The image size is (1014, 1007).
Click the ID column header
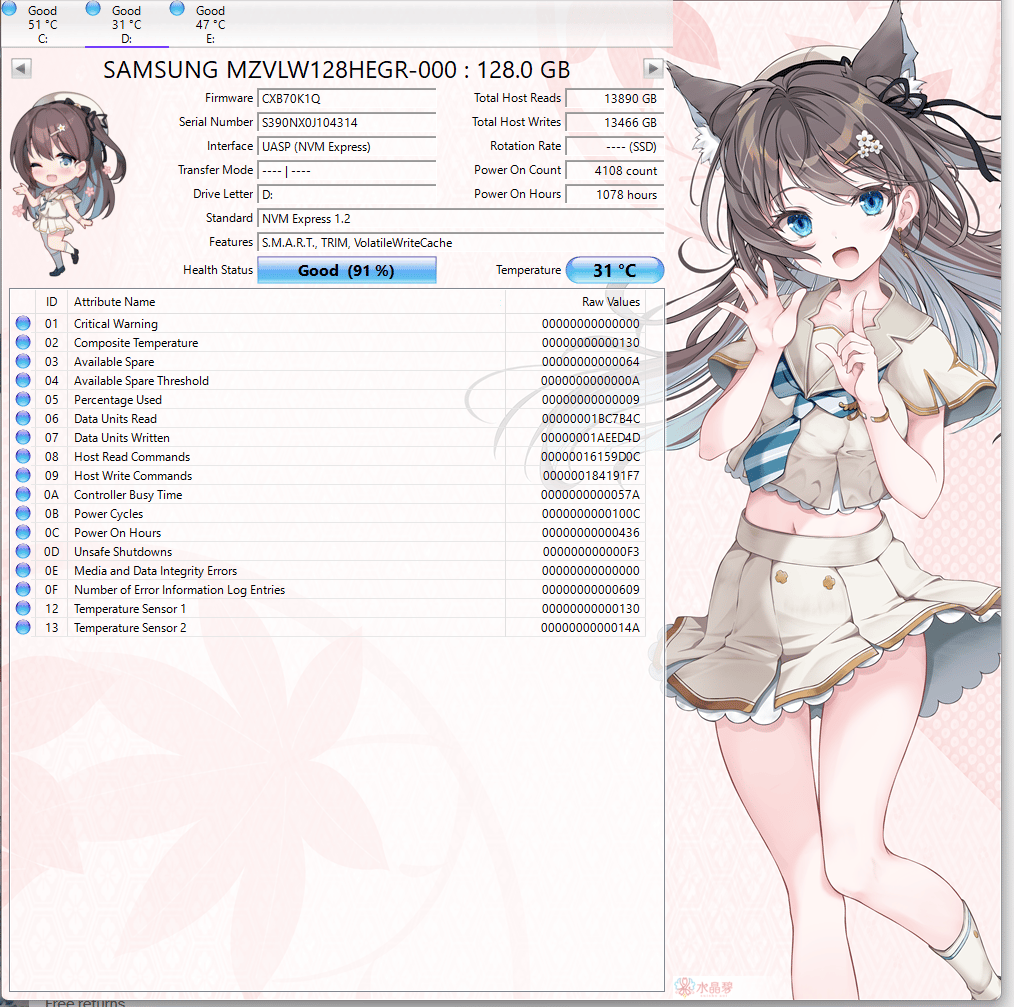(x=52, y=302)
